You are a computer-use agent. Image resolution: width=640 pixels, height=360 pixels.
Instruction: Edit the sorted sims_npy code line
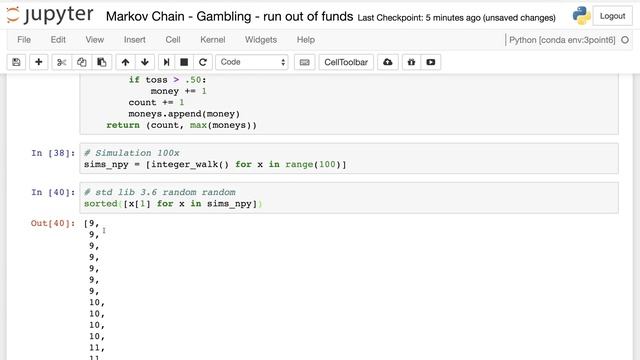click(x=173, y=204)
